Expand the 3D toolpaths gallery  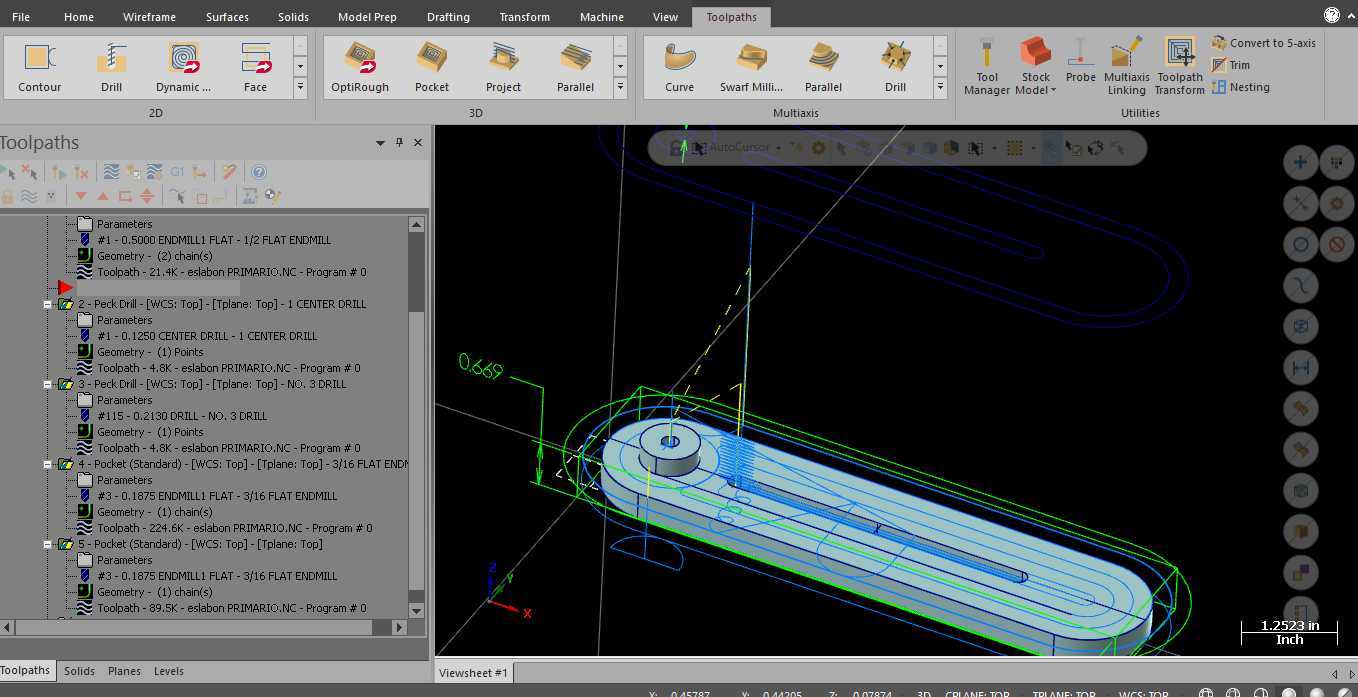620,88
